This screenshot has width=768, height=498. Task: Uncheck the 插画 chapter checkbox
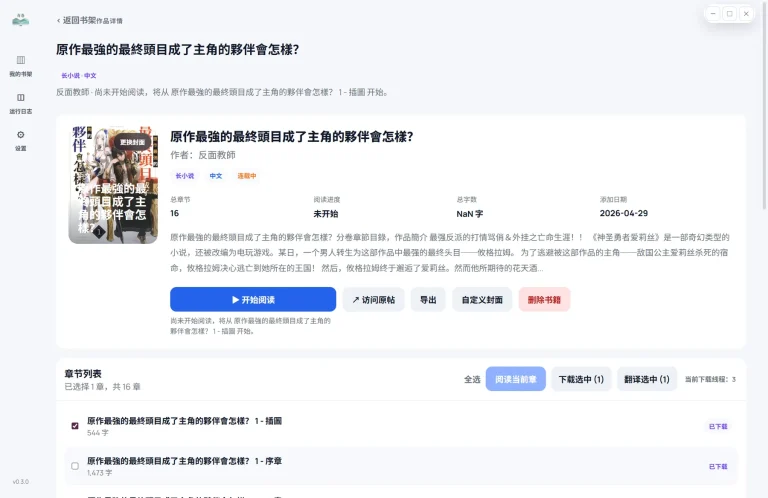pos(75,425)
